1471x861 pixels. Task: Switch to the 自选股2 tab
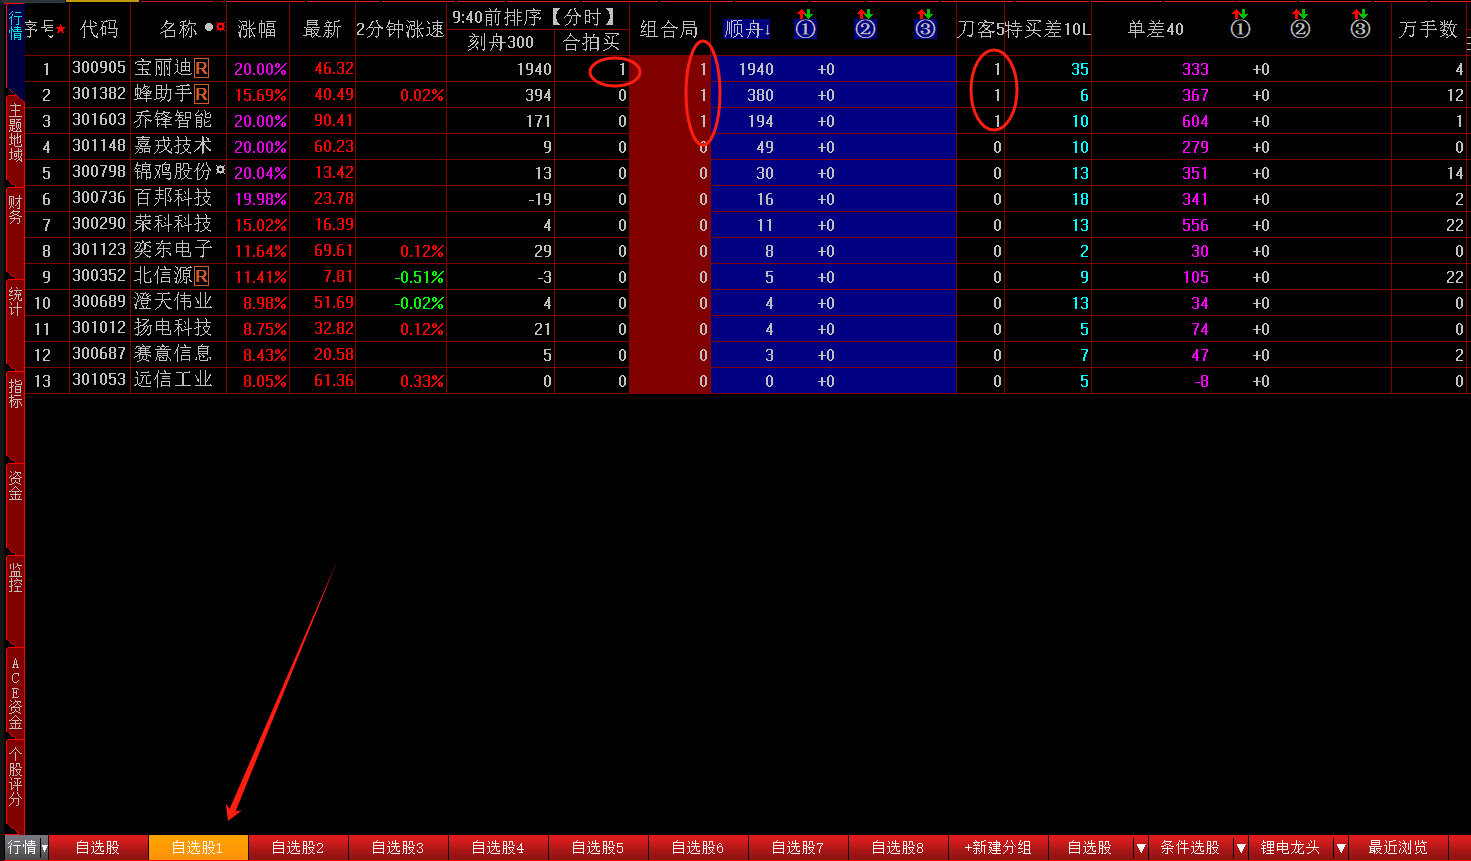tap(298, 848)
